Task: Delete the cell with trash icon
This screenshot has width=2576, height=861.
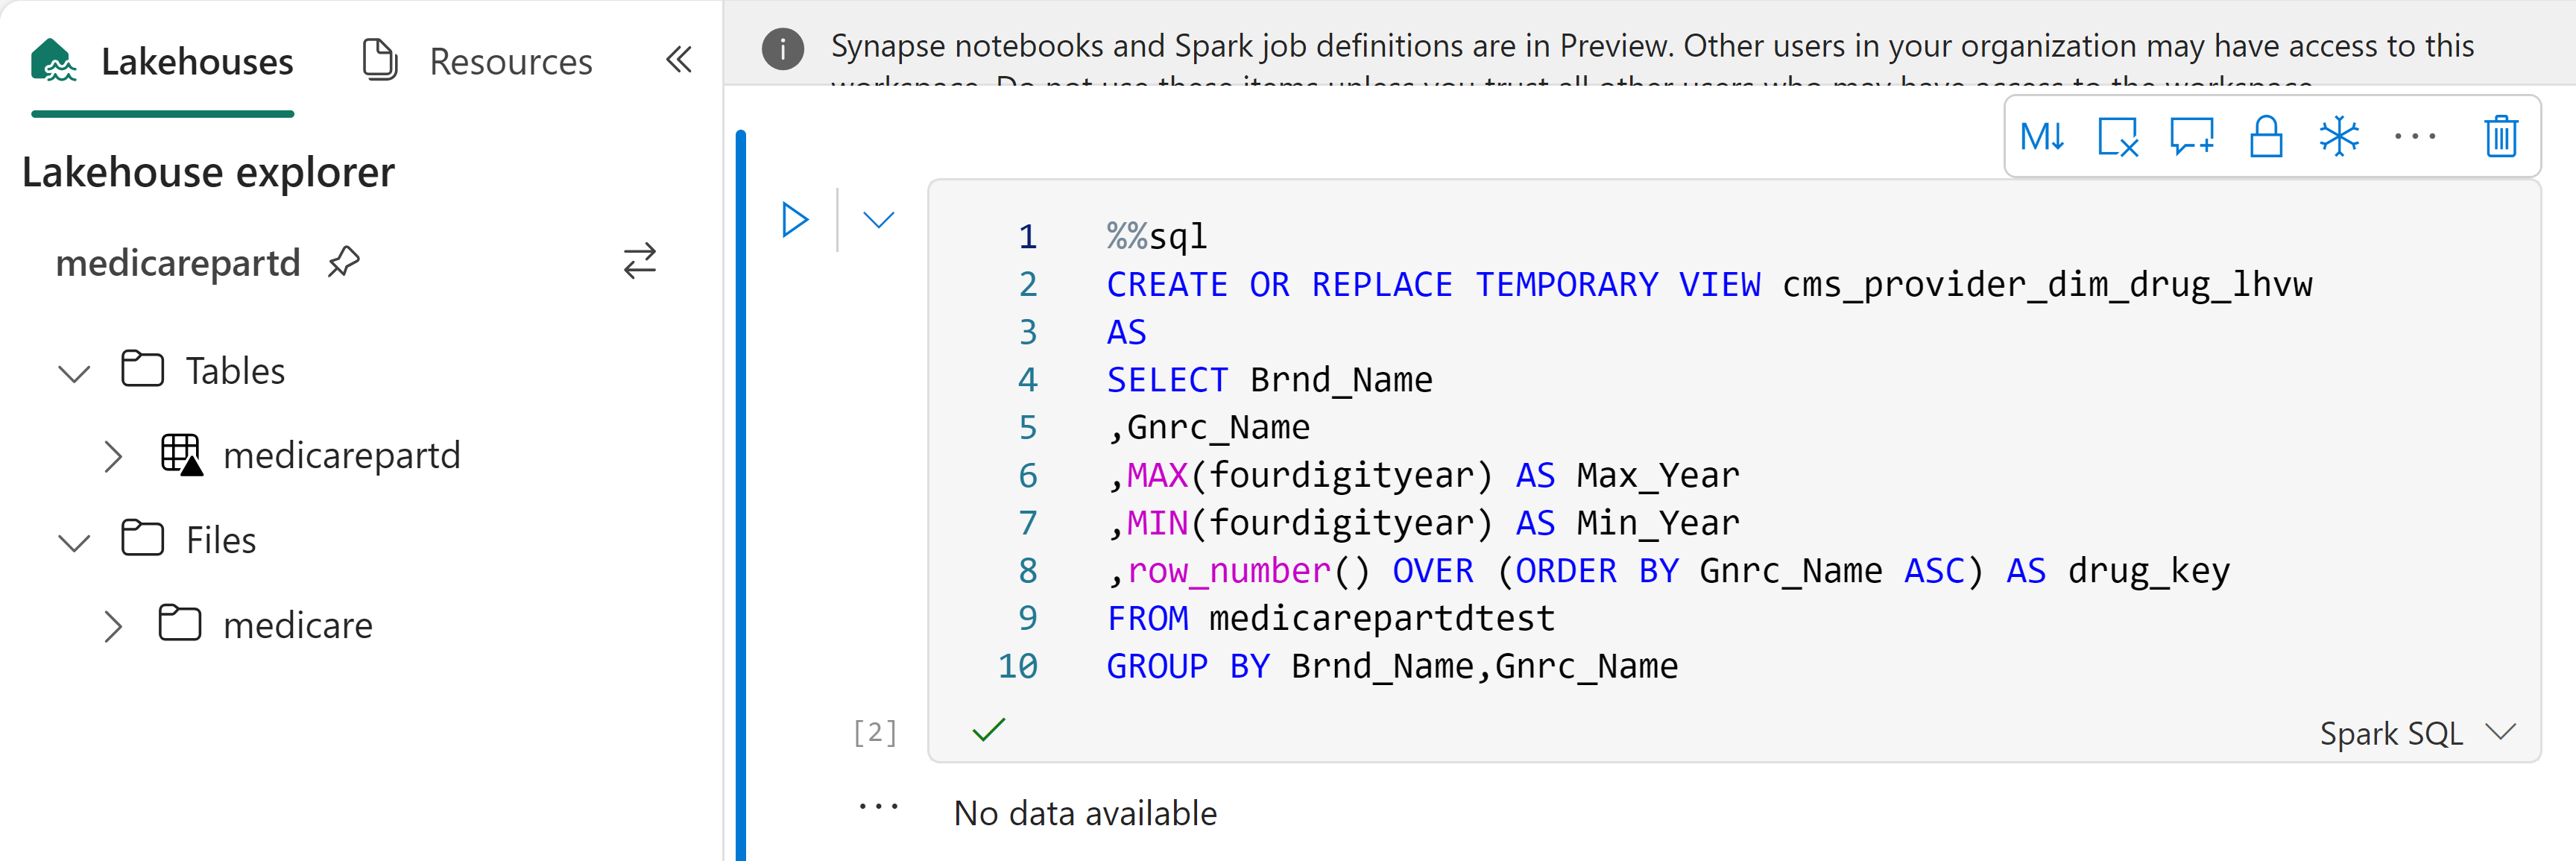Action: [2500, 137]
